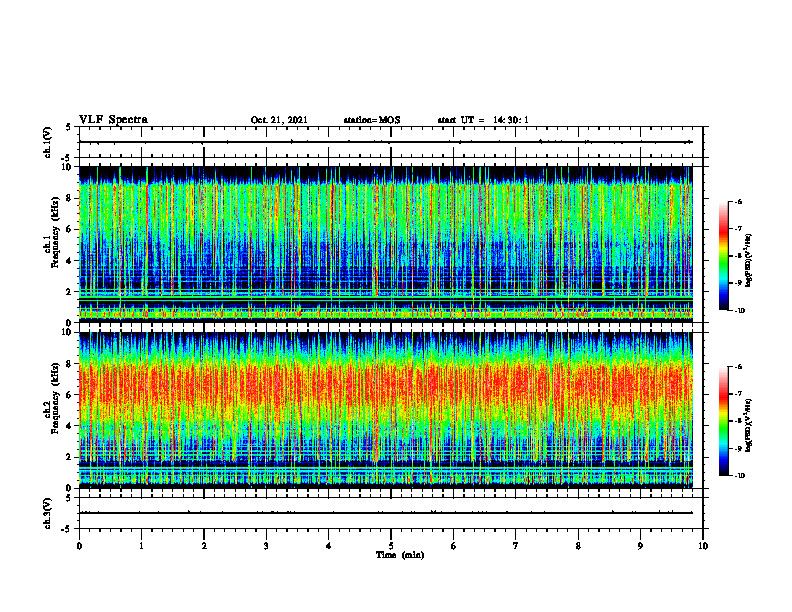Click the lower color scale bar
The height and width of the screenshot is (612, 792).
[723, 421]
